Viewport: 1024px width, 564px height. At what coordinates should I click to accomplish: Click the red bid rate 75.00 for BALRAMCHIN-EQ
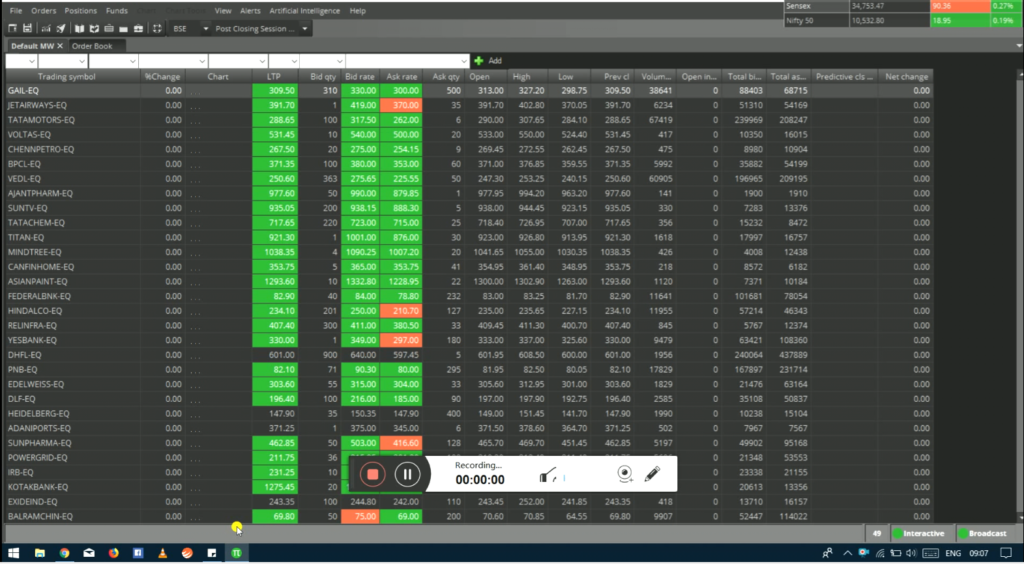coord(360,516)
